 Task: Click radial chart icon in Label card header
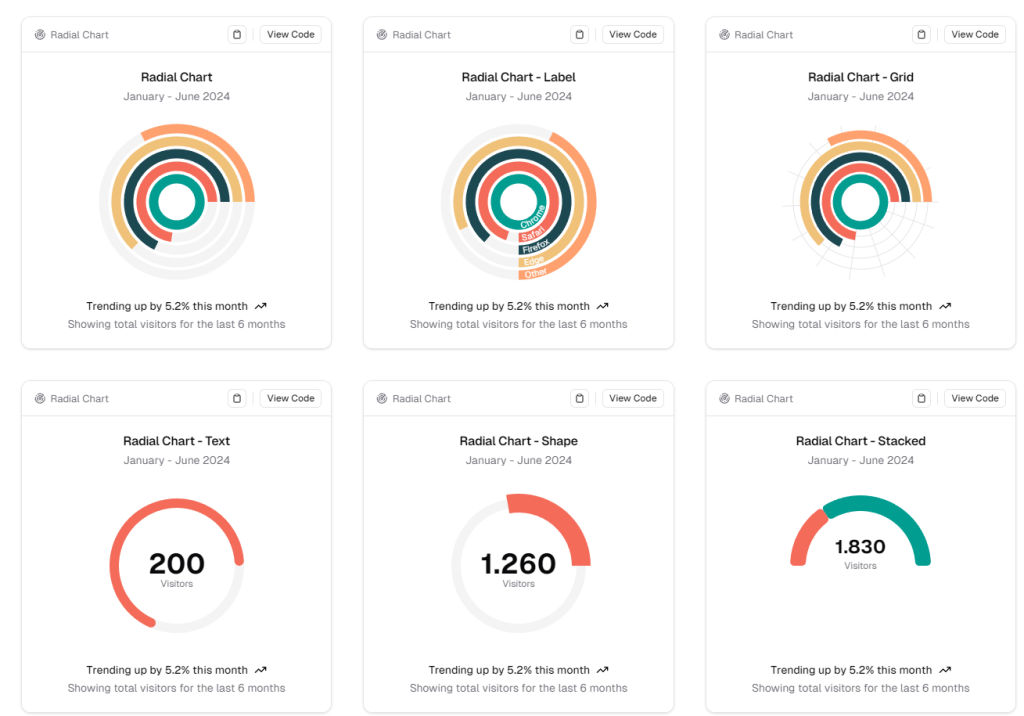pos(382,35)
